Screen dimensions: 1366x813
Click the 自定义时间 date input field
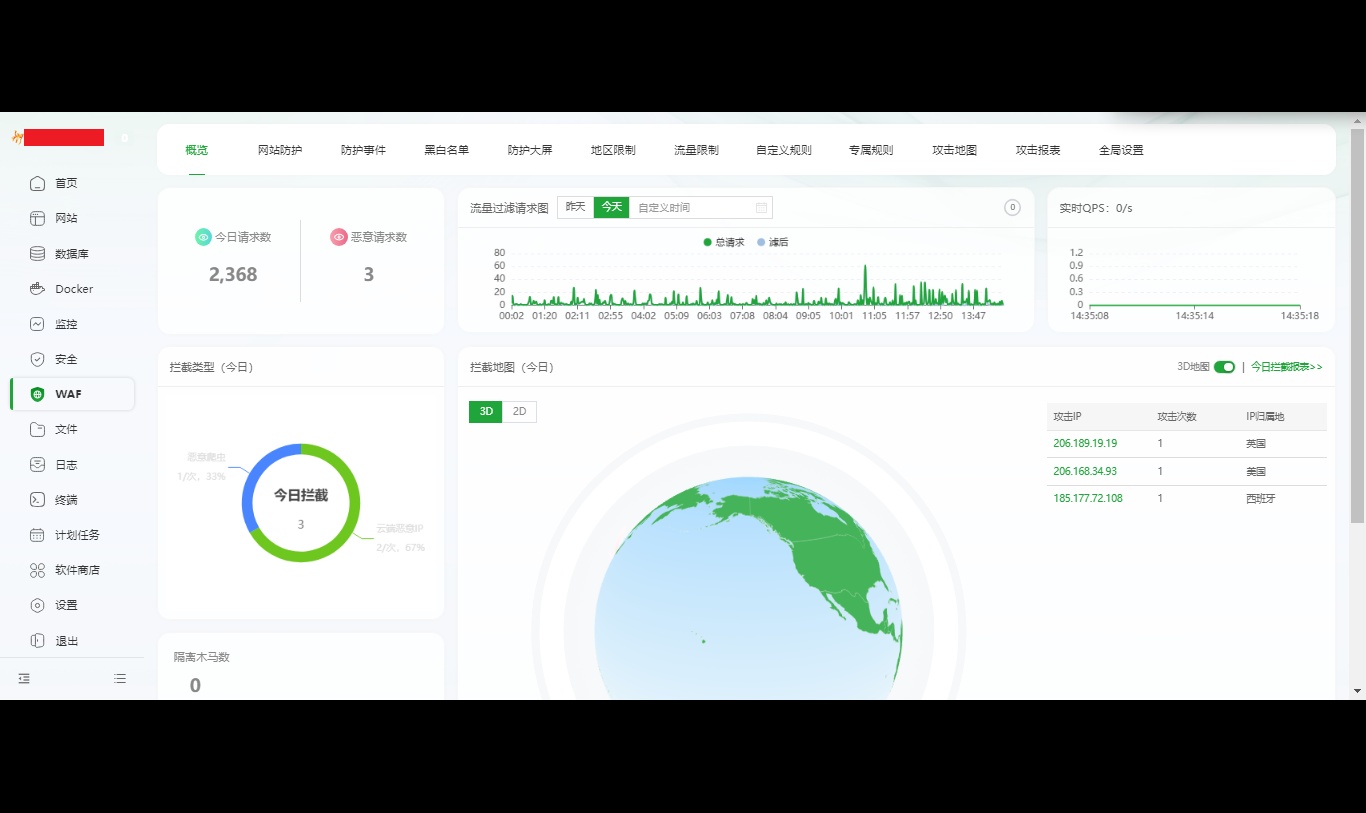[x=701, y=207]
